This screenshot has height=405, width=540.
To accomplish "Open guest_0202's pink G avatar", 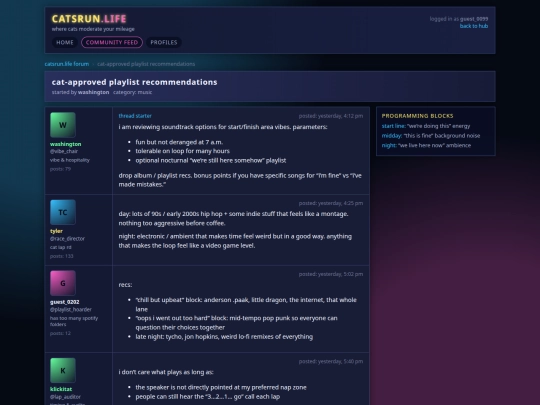I will tap(63, 283).
